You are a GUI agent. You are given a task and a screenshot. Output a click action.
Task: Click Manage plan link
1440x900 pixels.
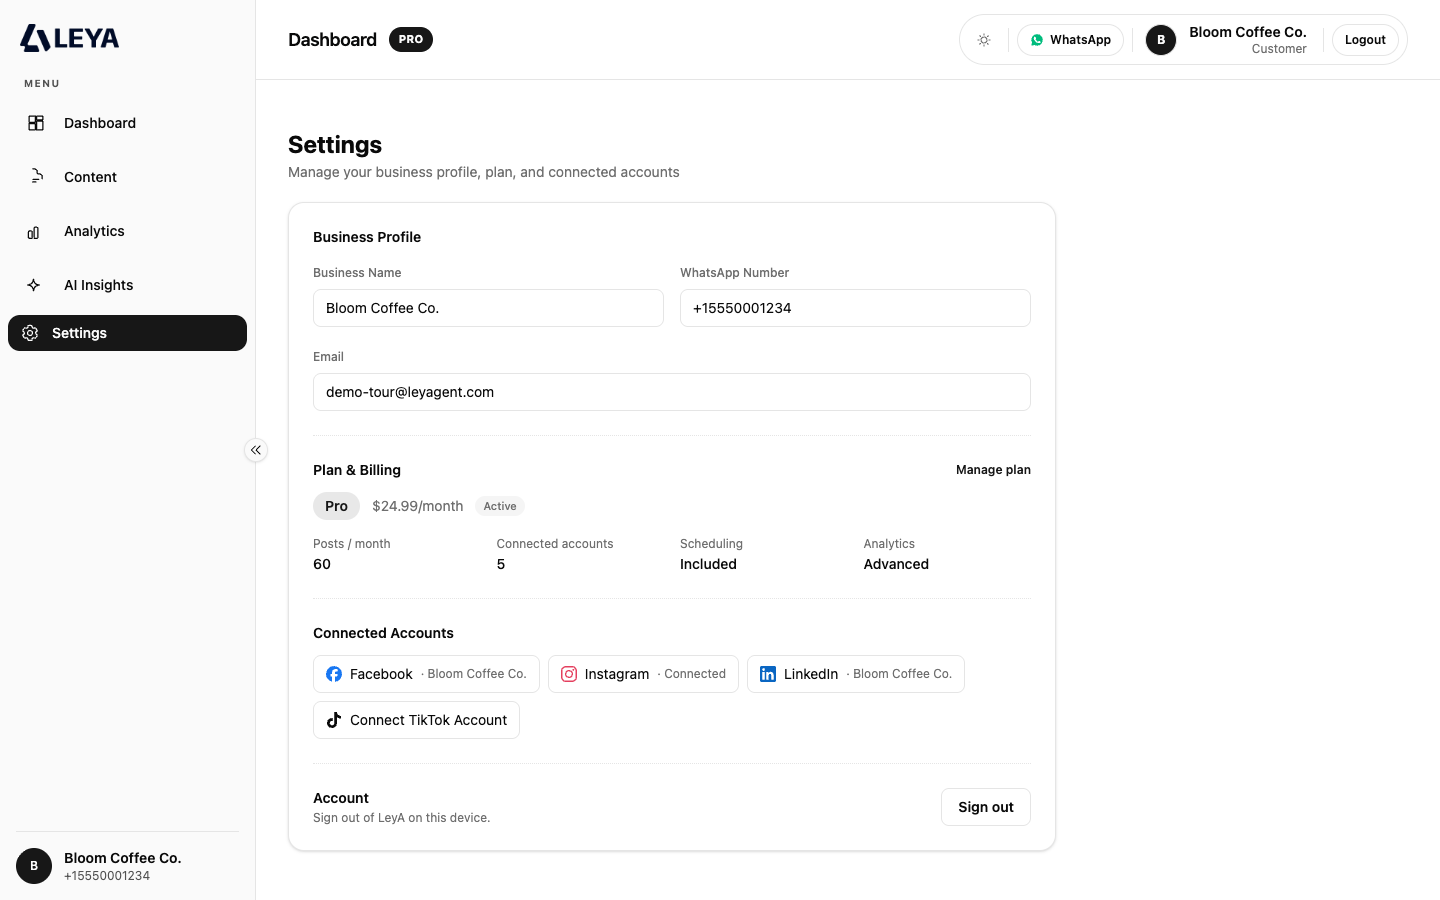click(x=993, y=470)
